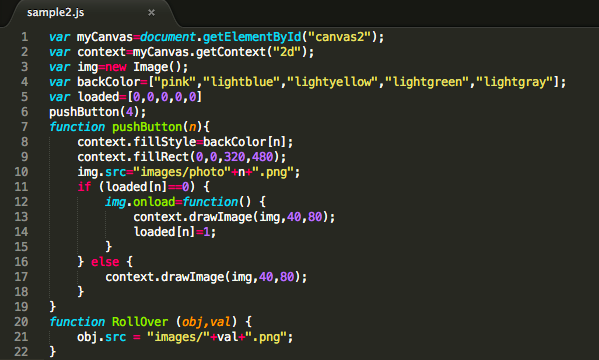The image size is (599, 360).
Task: Click line number 11 in gutter
Action: pyautogui.click(x=21, y=187)
